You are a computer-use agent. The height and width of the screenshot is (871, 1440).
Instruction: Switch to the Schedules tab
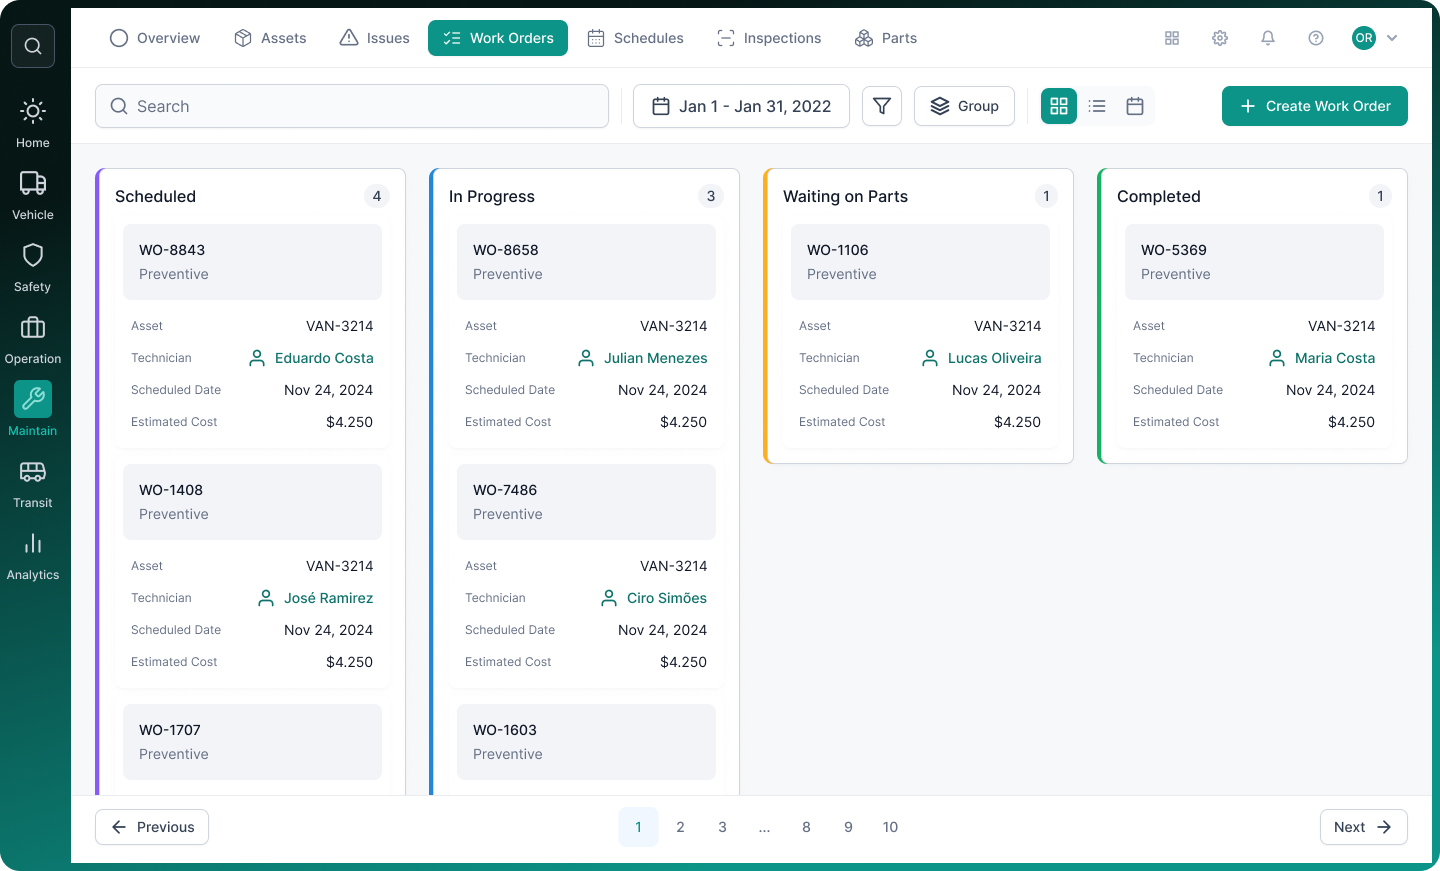click(635, 38)
